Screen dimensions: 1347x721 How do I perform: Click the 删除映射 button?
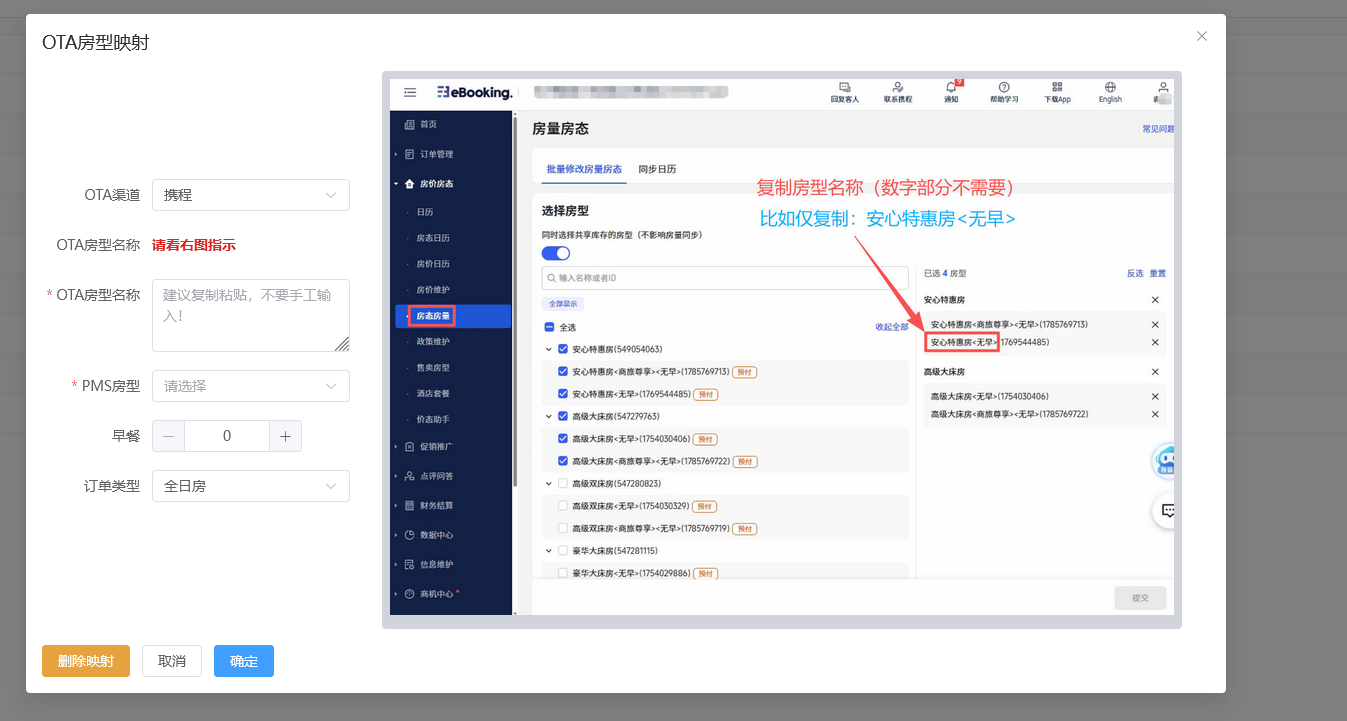86,661
